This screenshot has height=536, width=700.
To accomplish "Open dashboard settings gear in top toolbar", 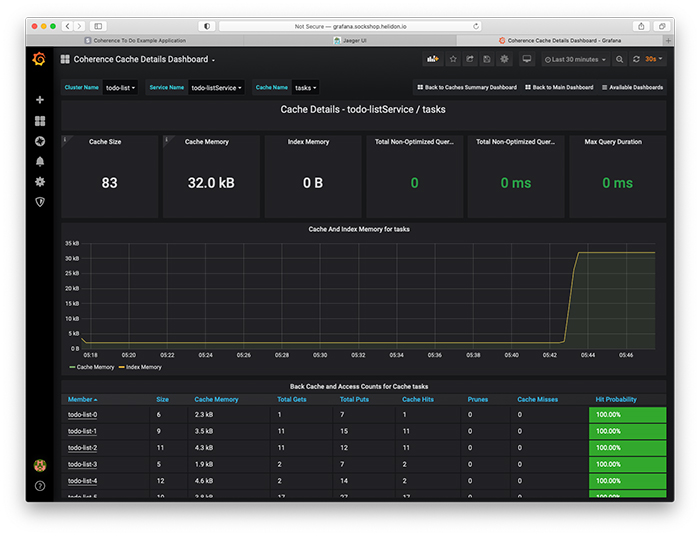I will (x=504, y=59).
